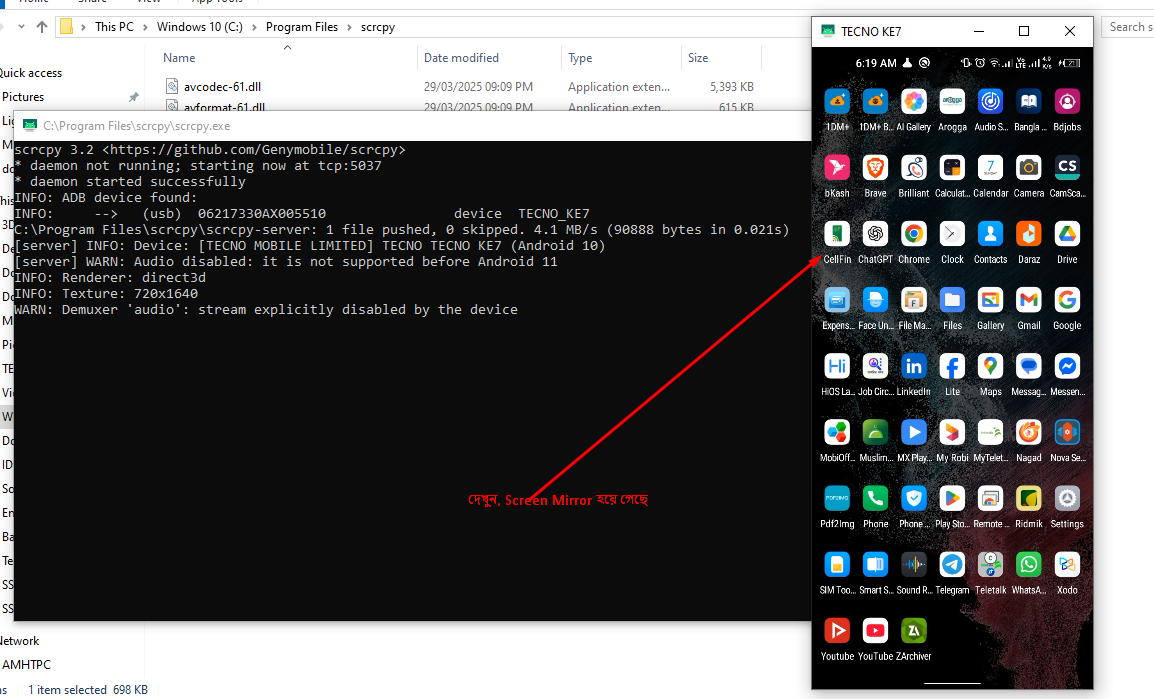Open WhatsApp on the mirrored phone
Screen dimensions: 1154x699
(1028, 564)
